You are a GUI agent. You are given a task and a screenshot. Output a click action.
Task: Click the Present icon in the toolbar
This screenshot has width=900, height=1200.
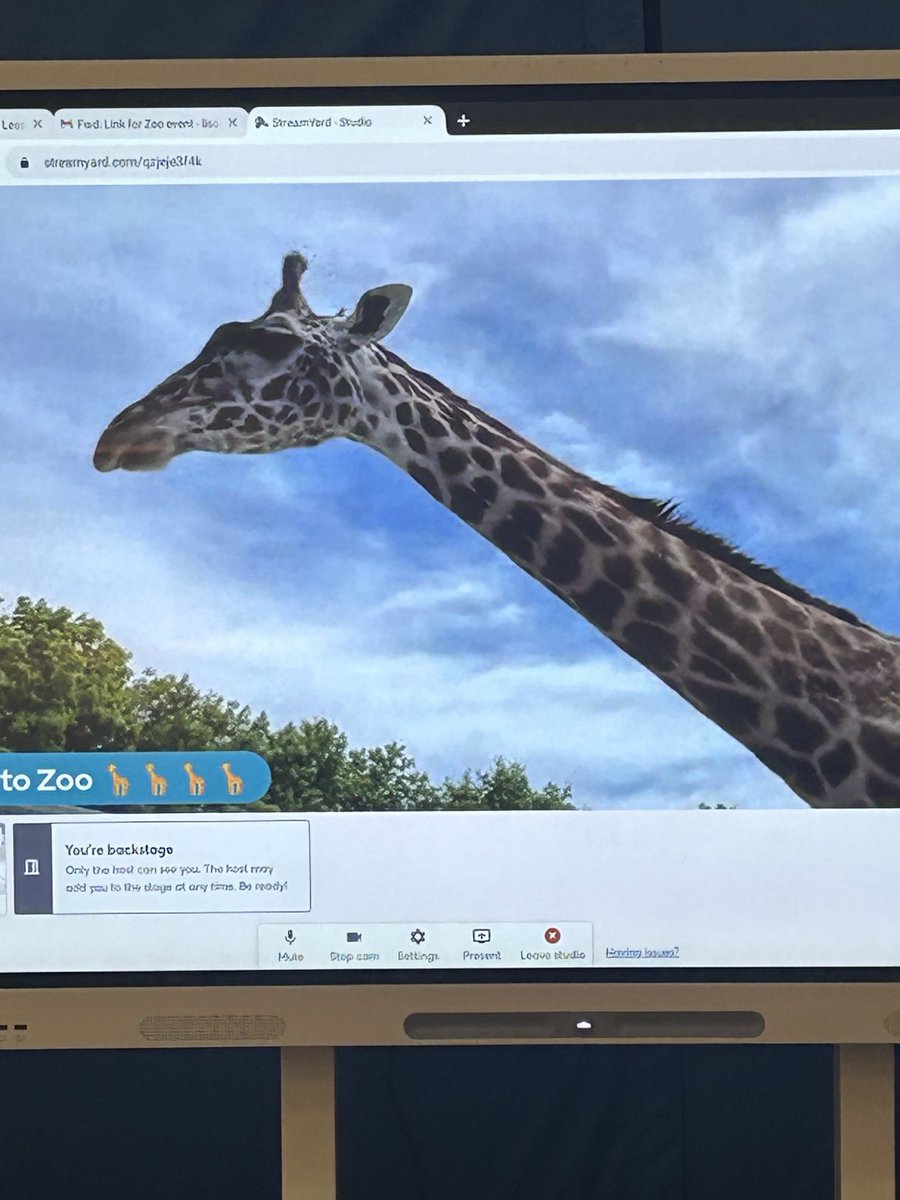tap(481, 936)
